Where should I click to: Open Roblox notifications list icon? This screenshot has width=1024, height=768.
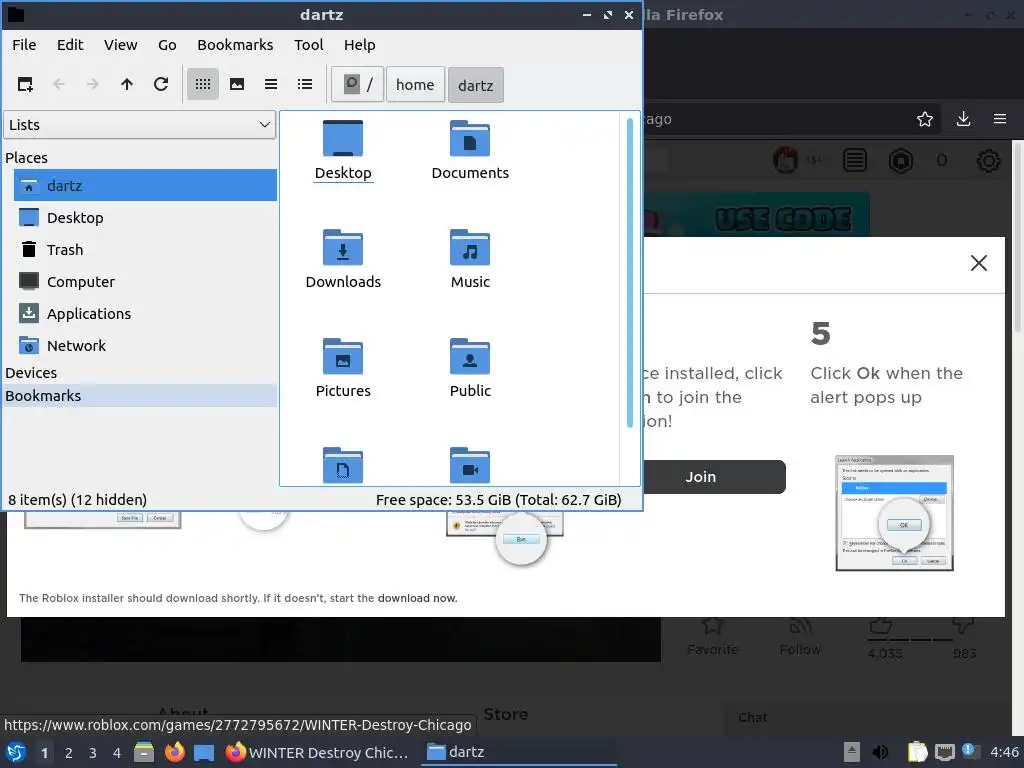coord(854,161)
